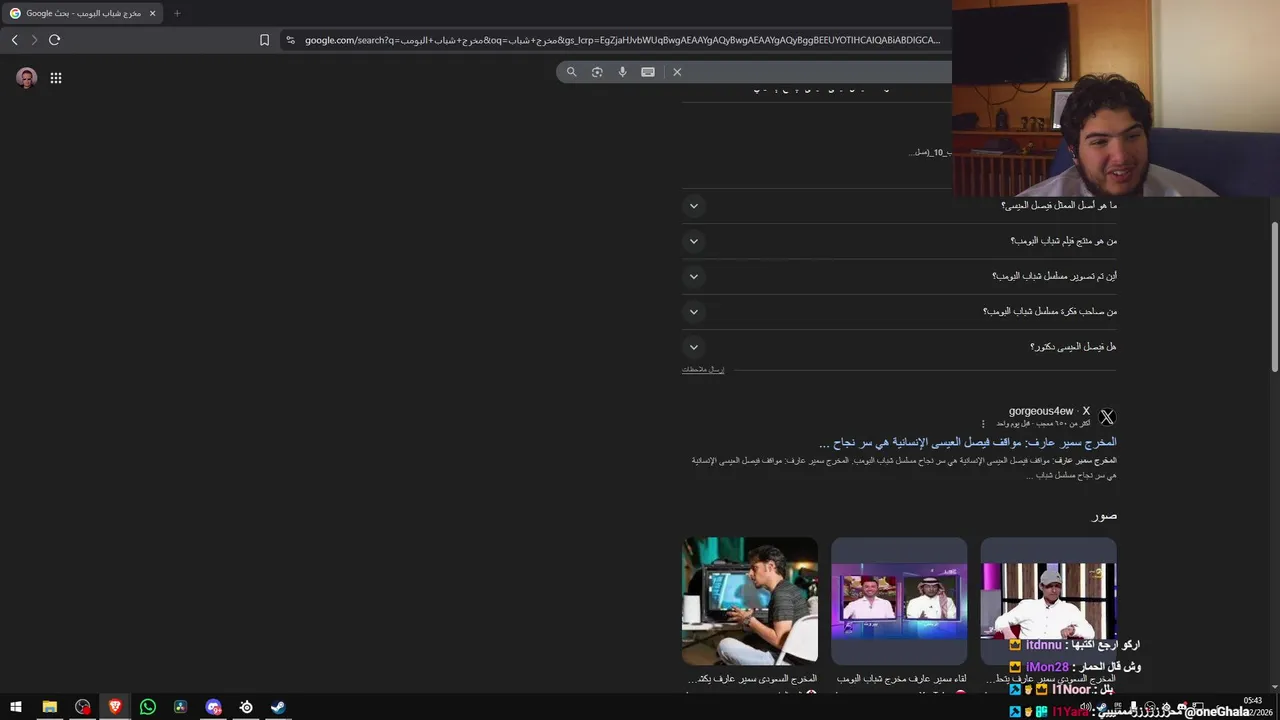The height and width of the screenshot is (720, 1280).
Task: Expand question أين تم تصوير مسلسل شباب البومب
Action: pos(899,276)
